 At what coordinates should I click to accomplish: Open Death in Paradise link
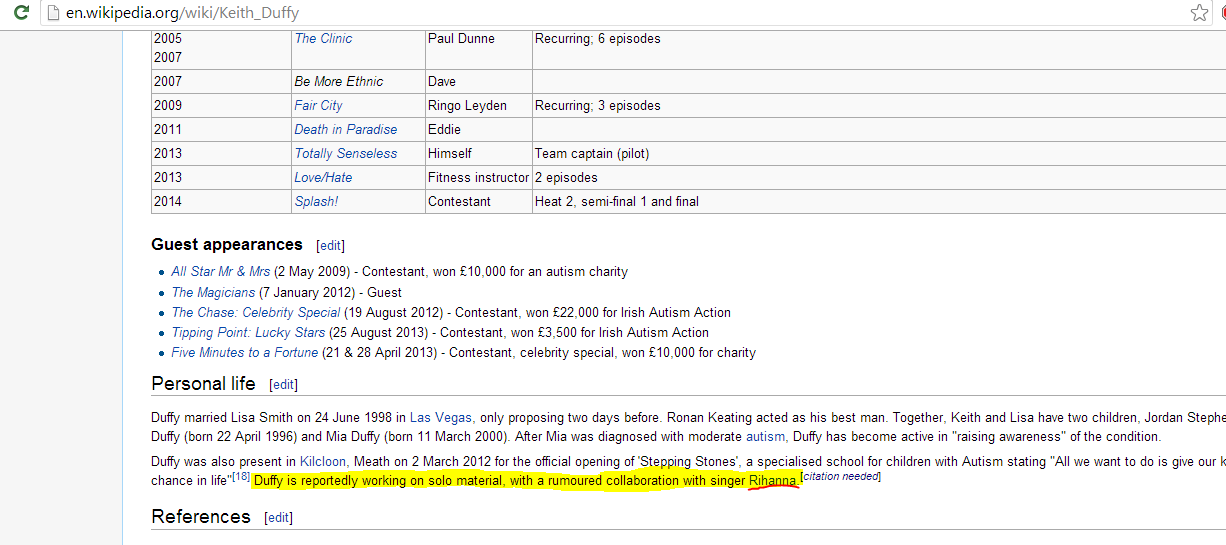[346, 130]
